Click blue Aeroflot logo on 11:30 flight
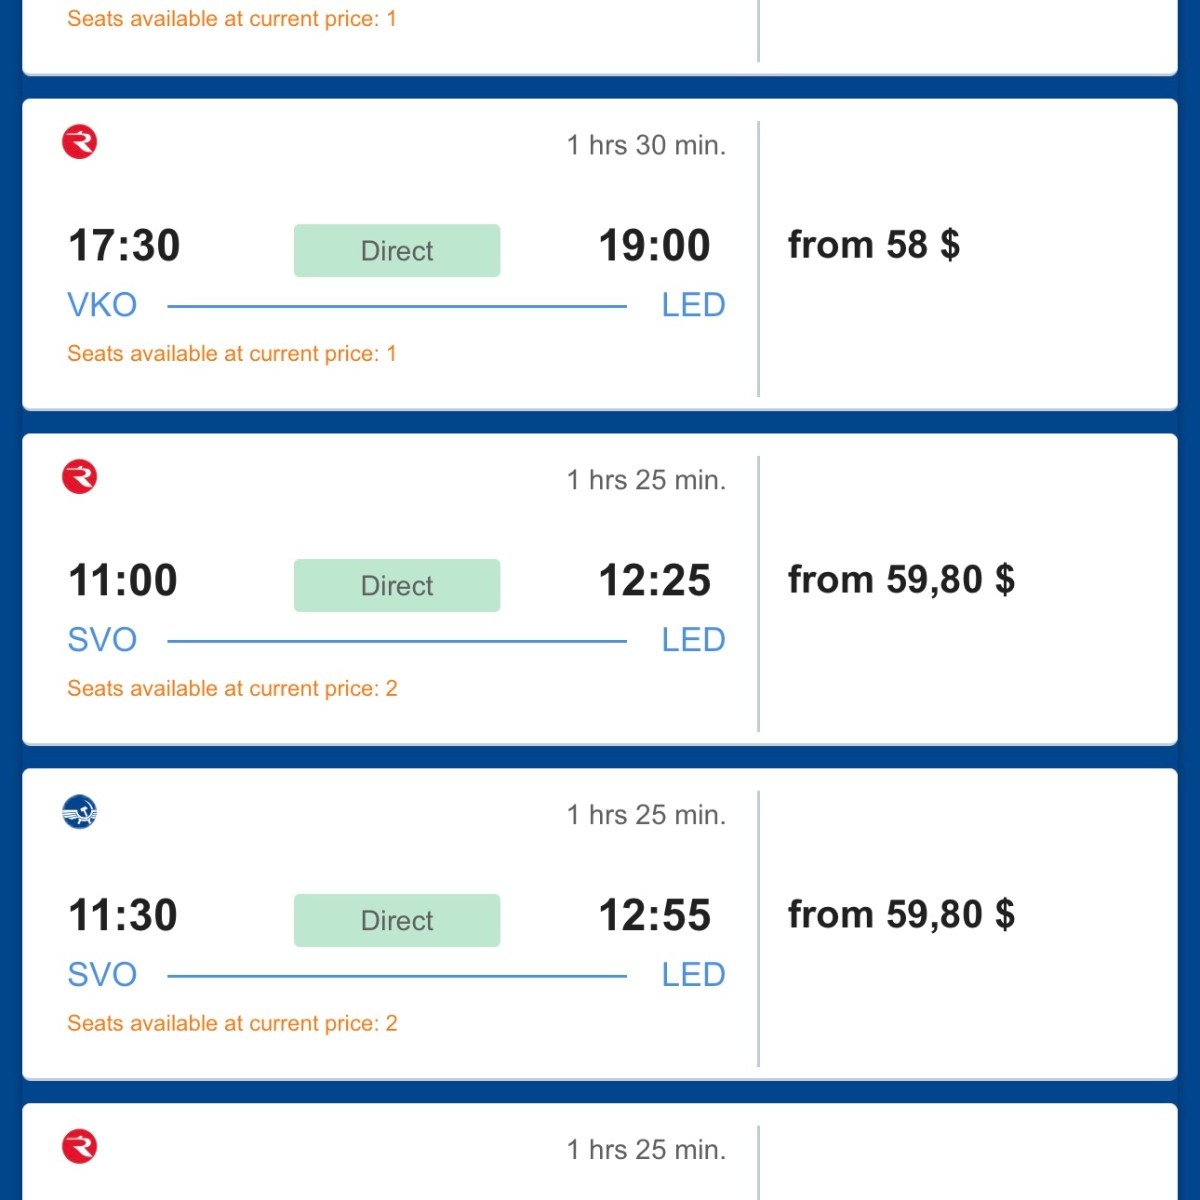The image size is (1200, 1200). (x=80, y=812)
